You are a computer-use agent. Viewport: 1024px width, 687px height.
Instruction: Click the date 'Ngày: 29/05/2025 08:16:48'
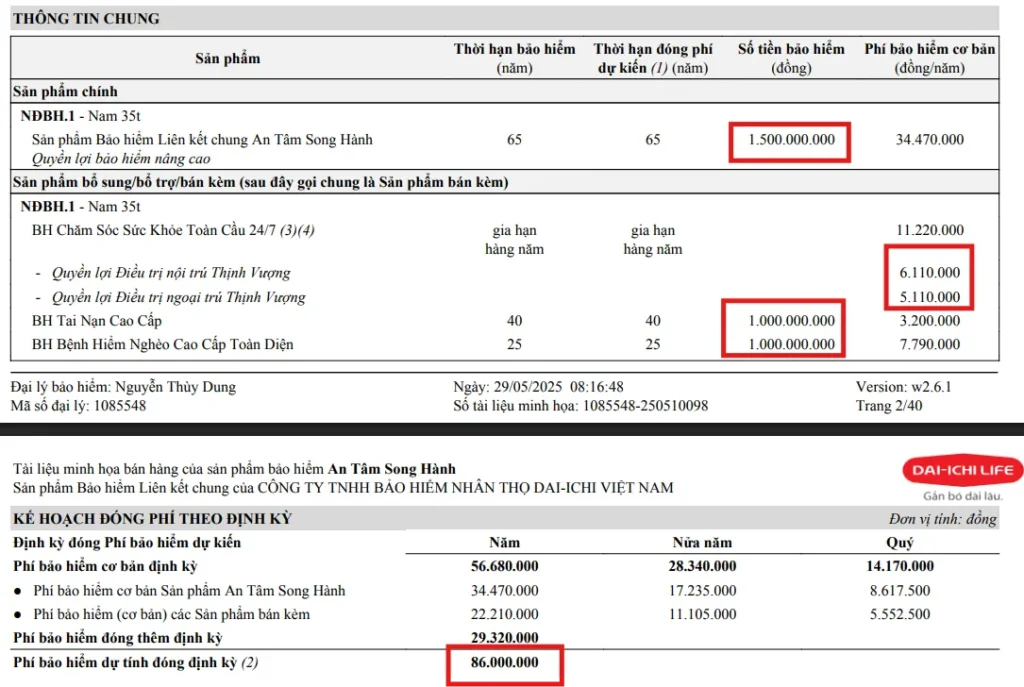[x=538, y=387]
